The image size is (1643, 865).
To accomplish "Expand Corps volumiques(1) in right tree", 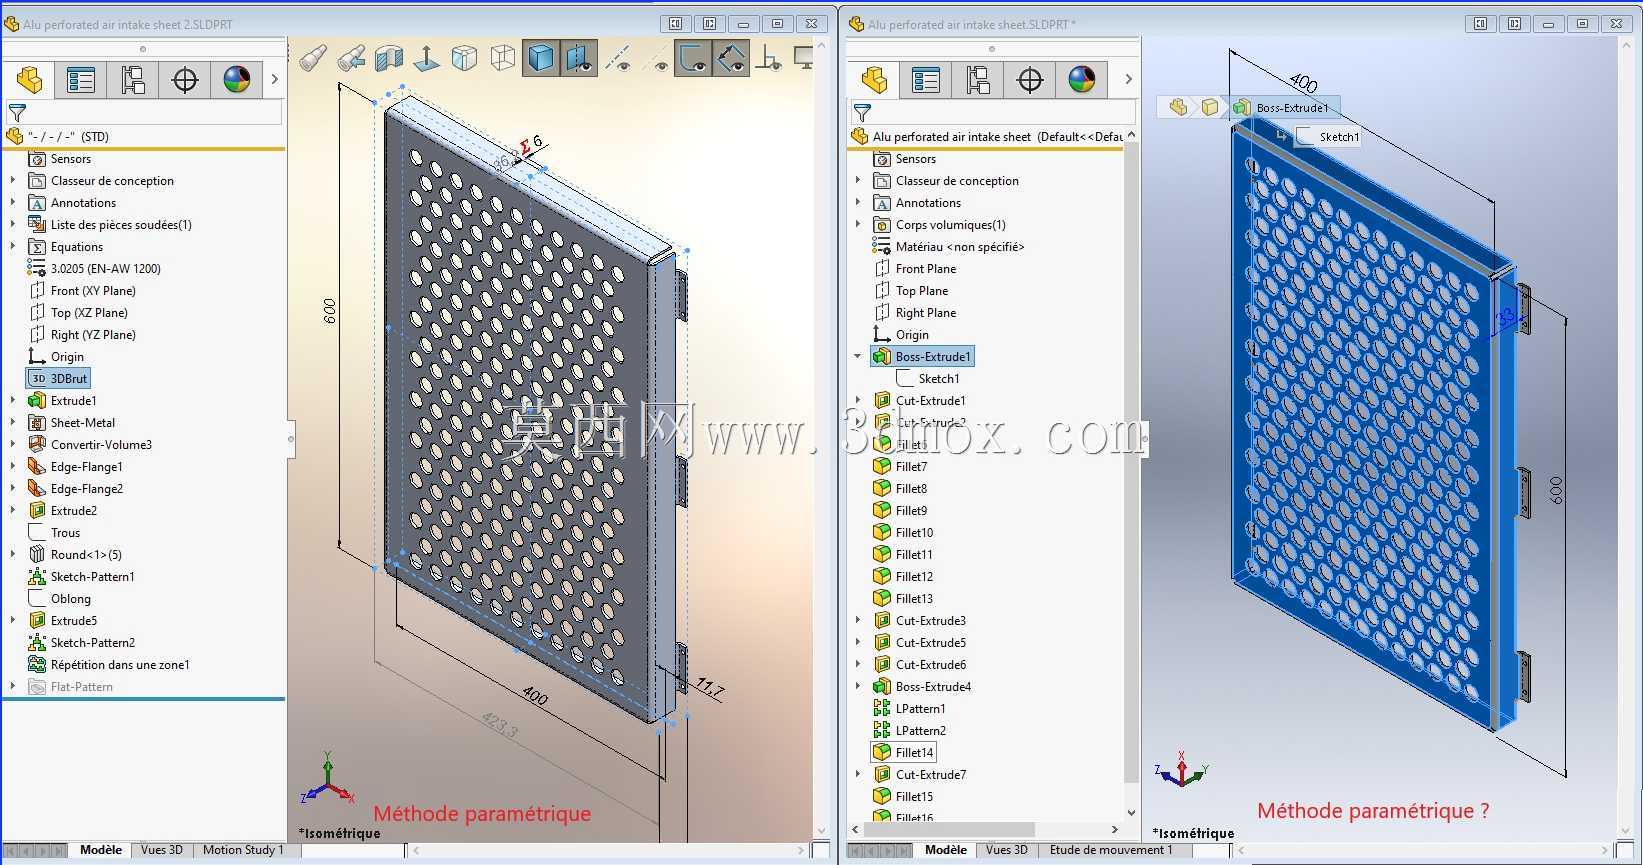I will 858,225.
